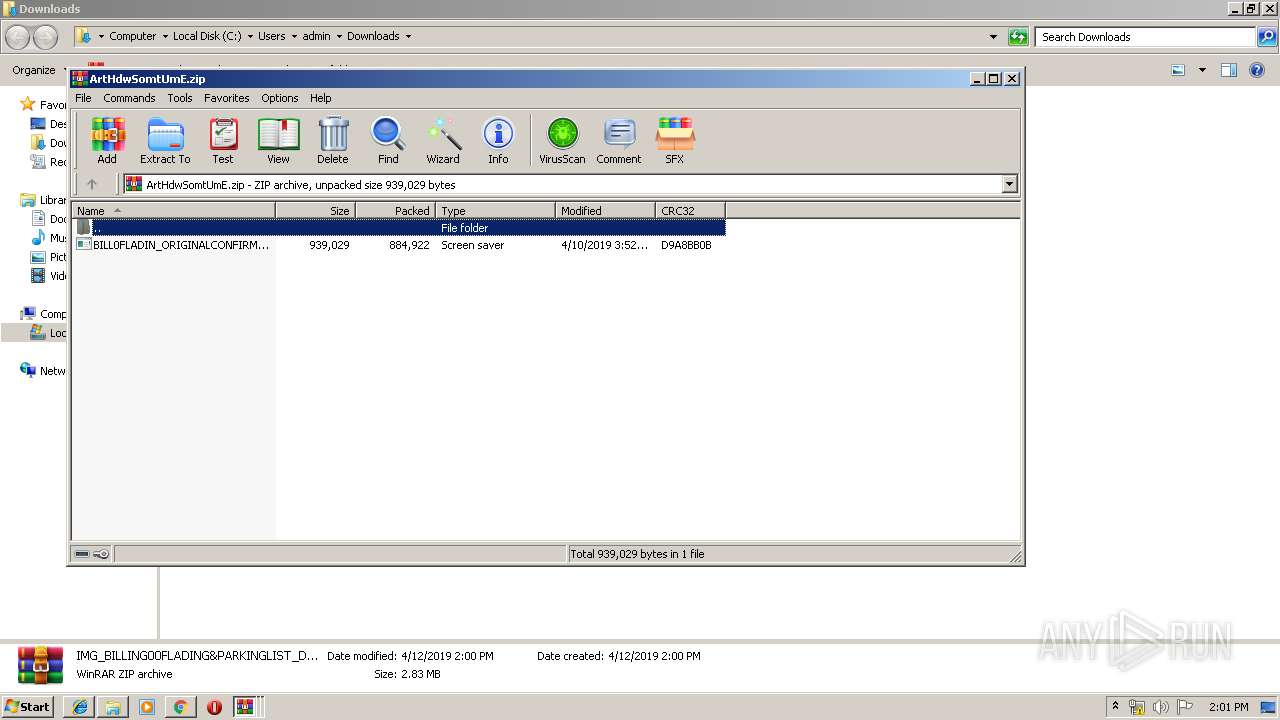1280x720 pixels.
Task: Click the search magnifier in Explorer
Action: click(1267, 37)
